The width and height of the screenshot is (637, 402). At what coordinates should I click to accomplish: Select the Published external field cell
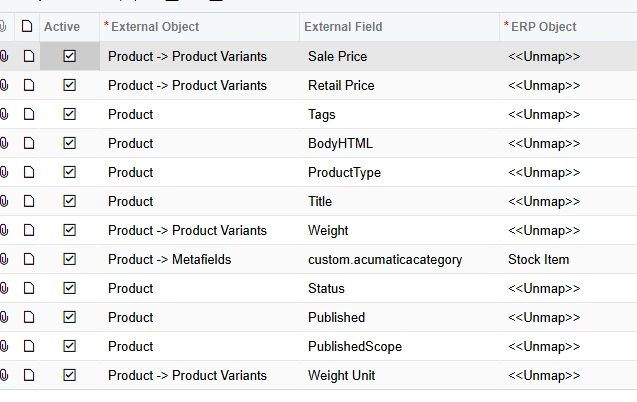coord(337,318)
